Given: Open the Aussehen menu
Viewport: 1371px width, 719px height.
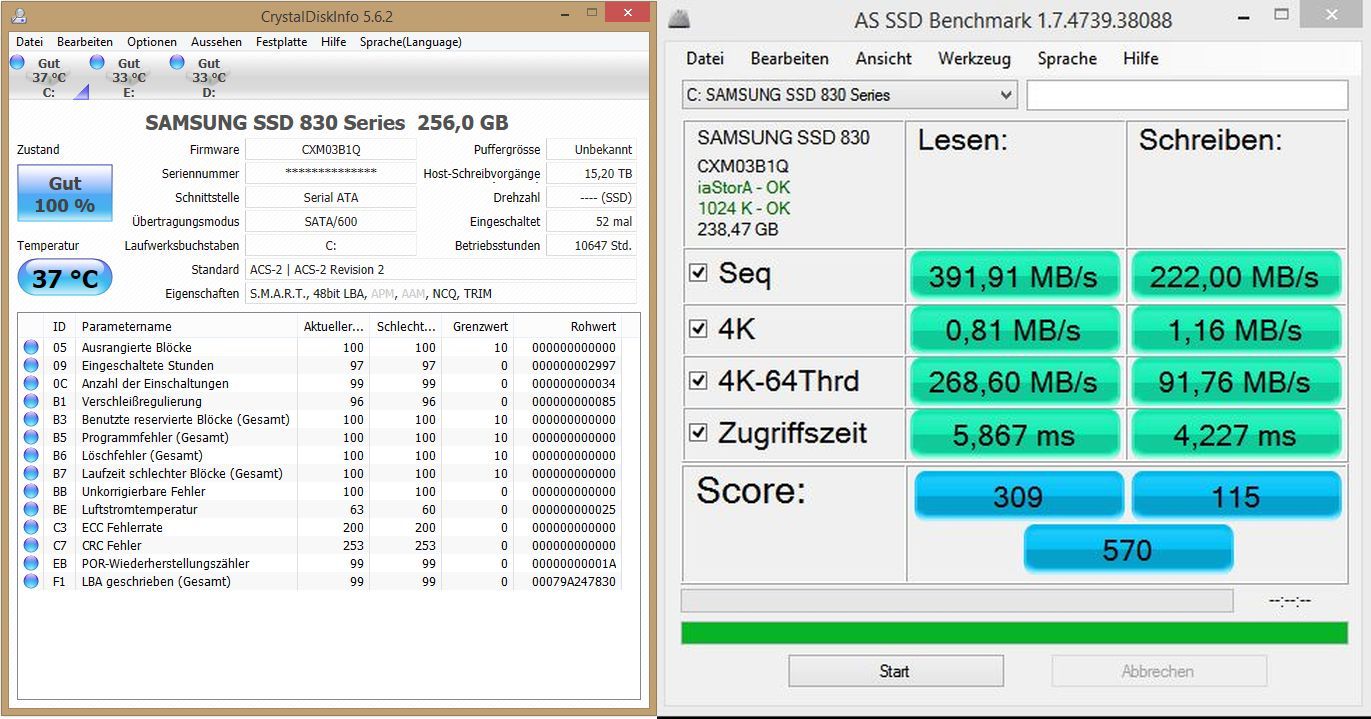Looking at the screenshot, I should point(216,42).
